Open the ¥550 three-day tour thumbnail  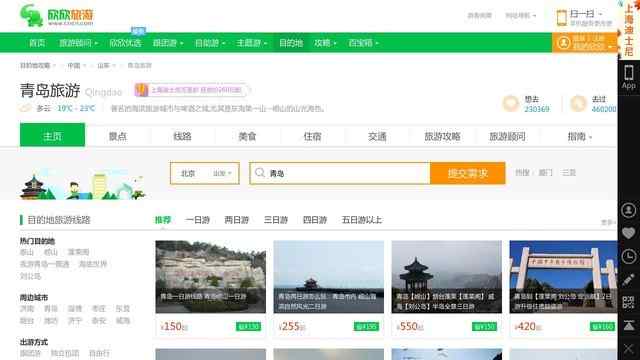coord(447,277)
